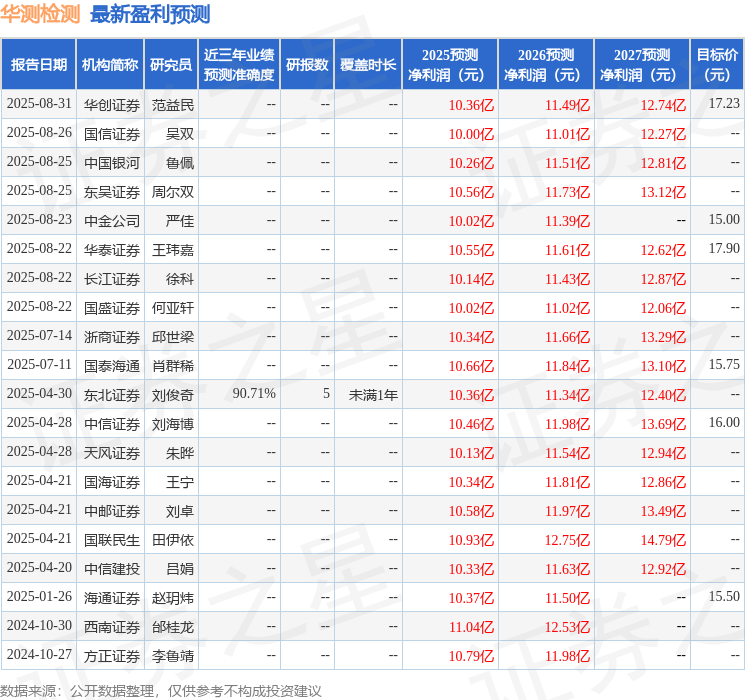Click the 2025预测净利润 column header
The height and width of the screenshot is (700, 745).
[450, 65]
